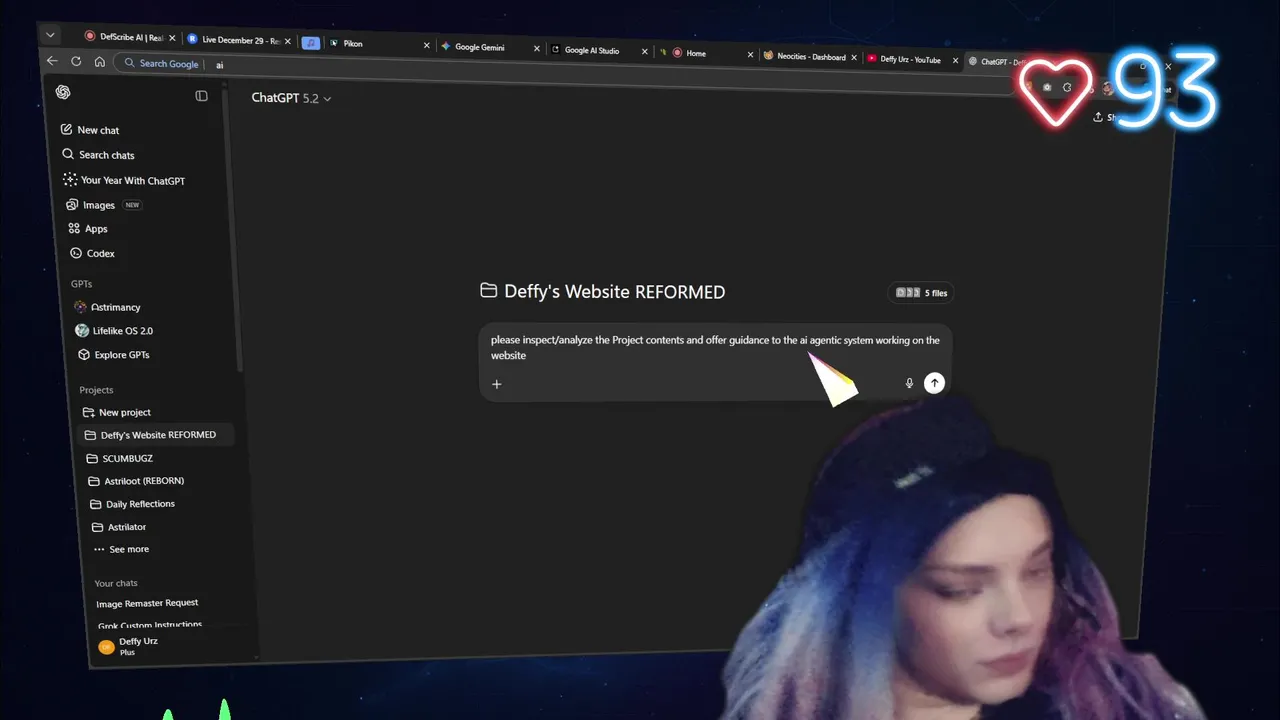The width and height of the screenshot is (1280, 720).
Task: Click the pinned music note tab
Action: tap(311, 43)
